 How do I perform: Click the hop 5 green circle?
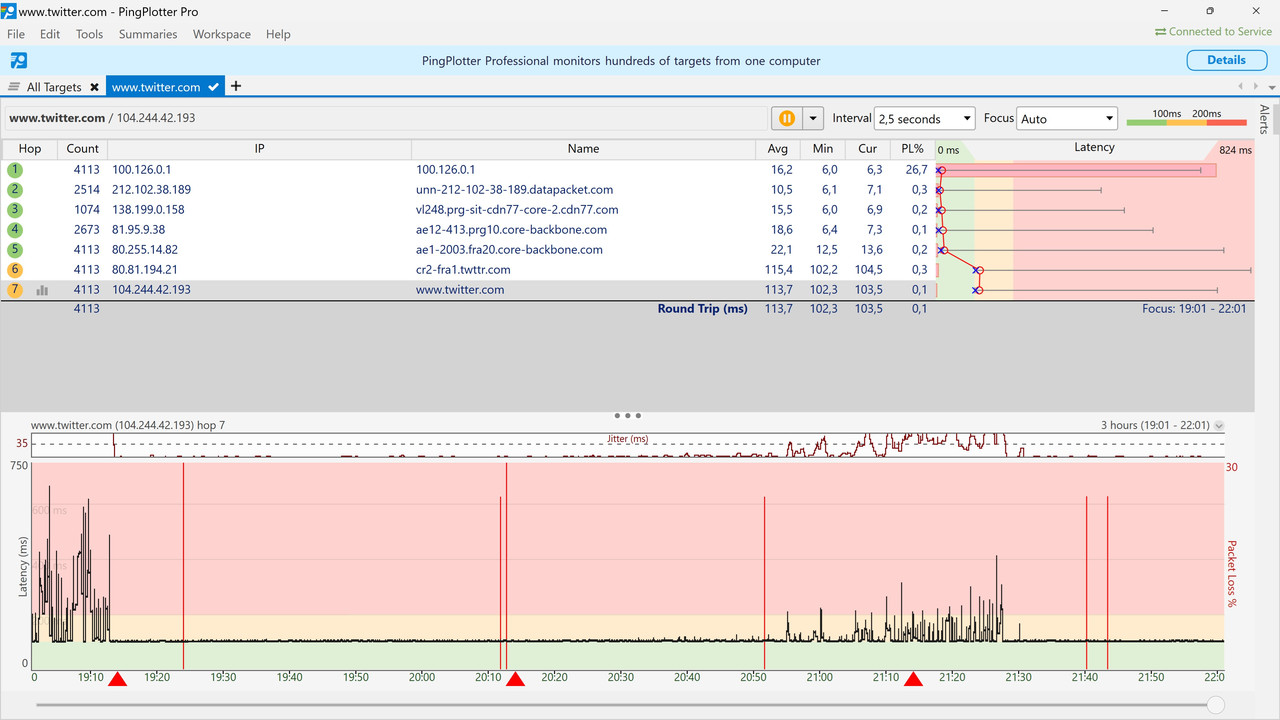[15, 250]
